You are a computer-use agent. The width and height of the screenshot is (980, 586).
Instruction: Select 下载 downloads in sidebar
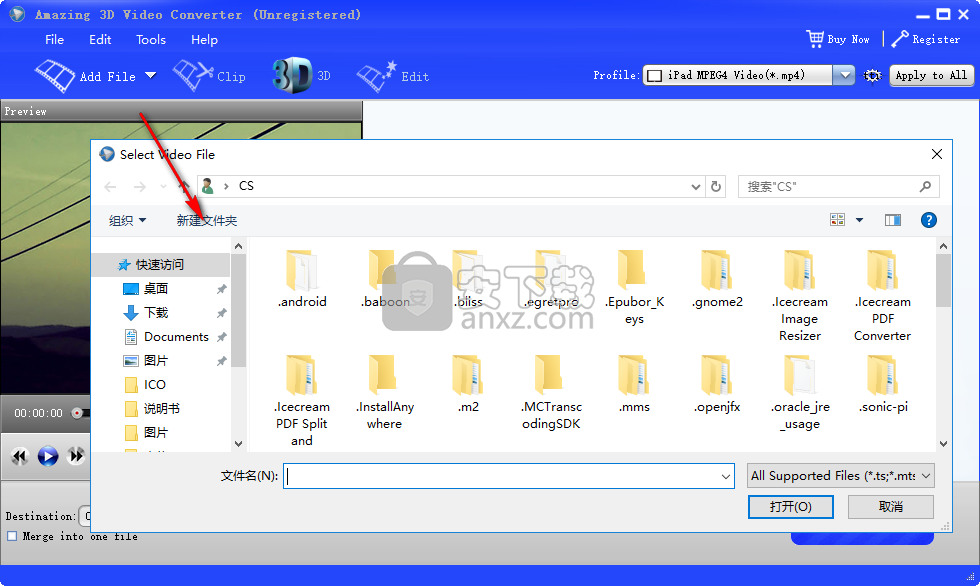(156, 312)
